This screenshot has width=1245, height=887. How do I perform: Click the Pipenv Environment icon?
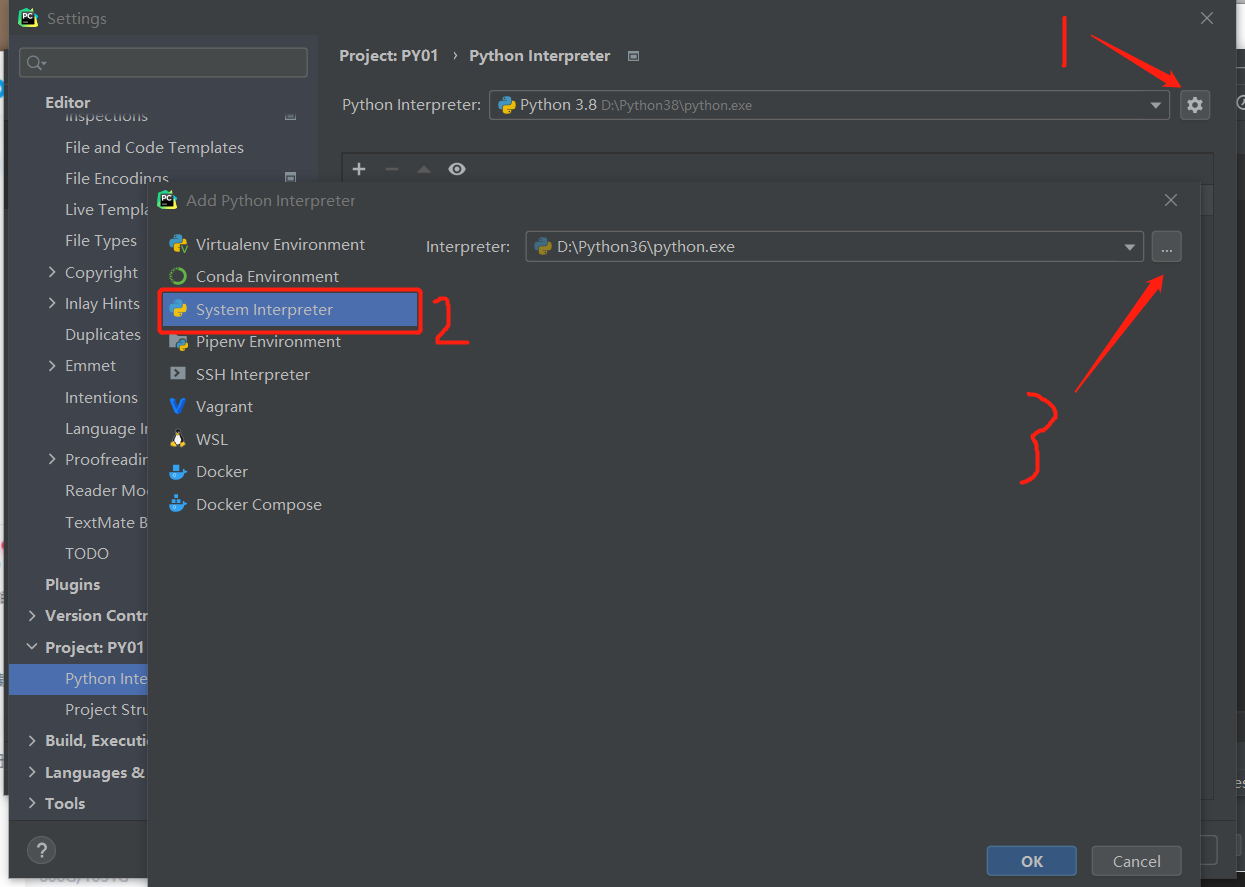click(x=178, y=342)
